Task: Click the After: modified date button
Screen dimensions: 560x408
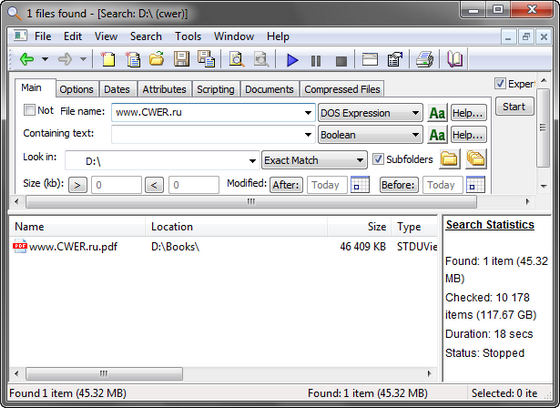Action: (x=286, y=185)
